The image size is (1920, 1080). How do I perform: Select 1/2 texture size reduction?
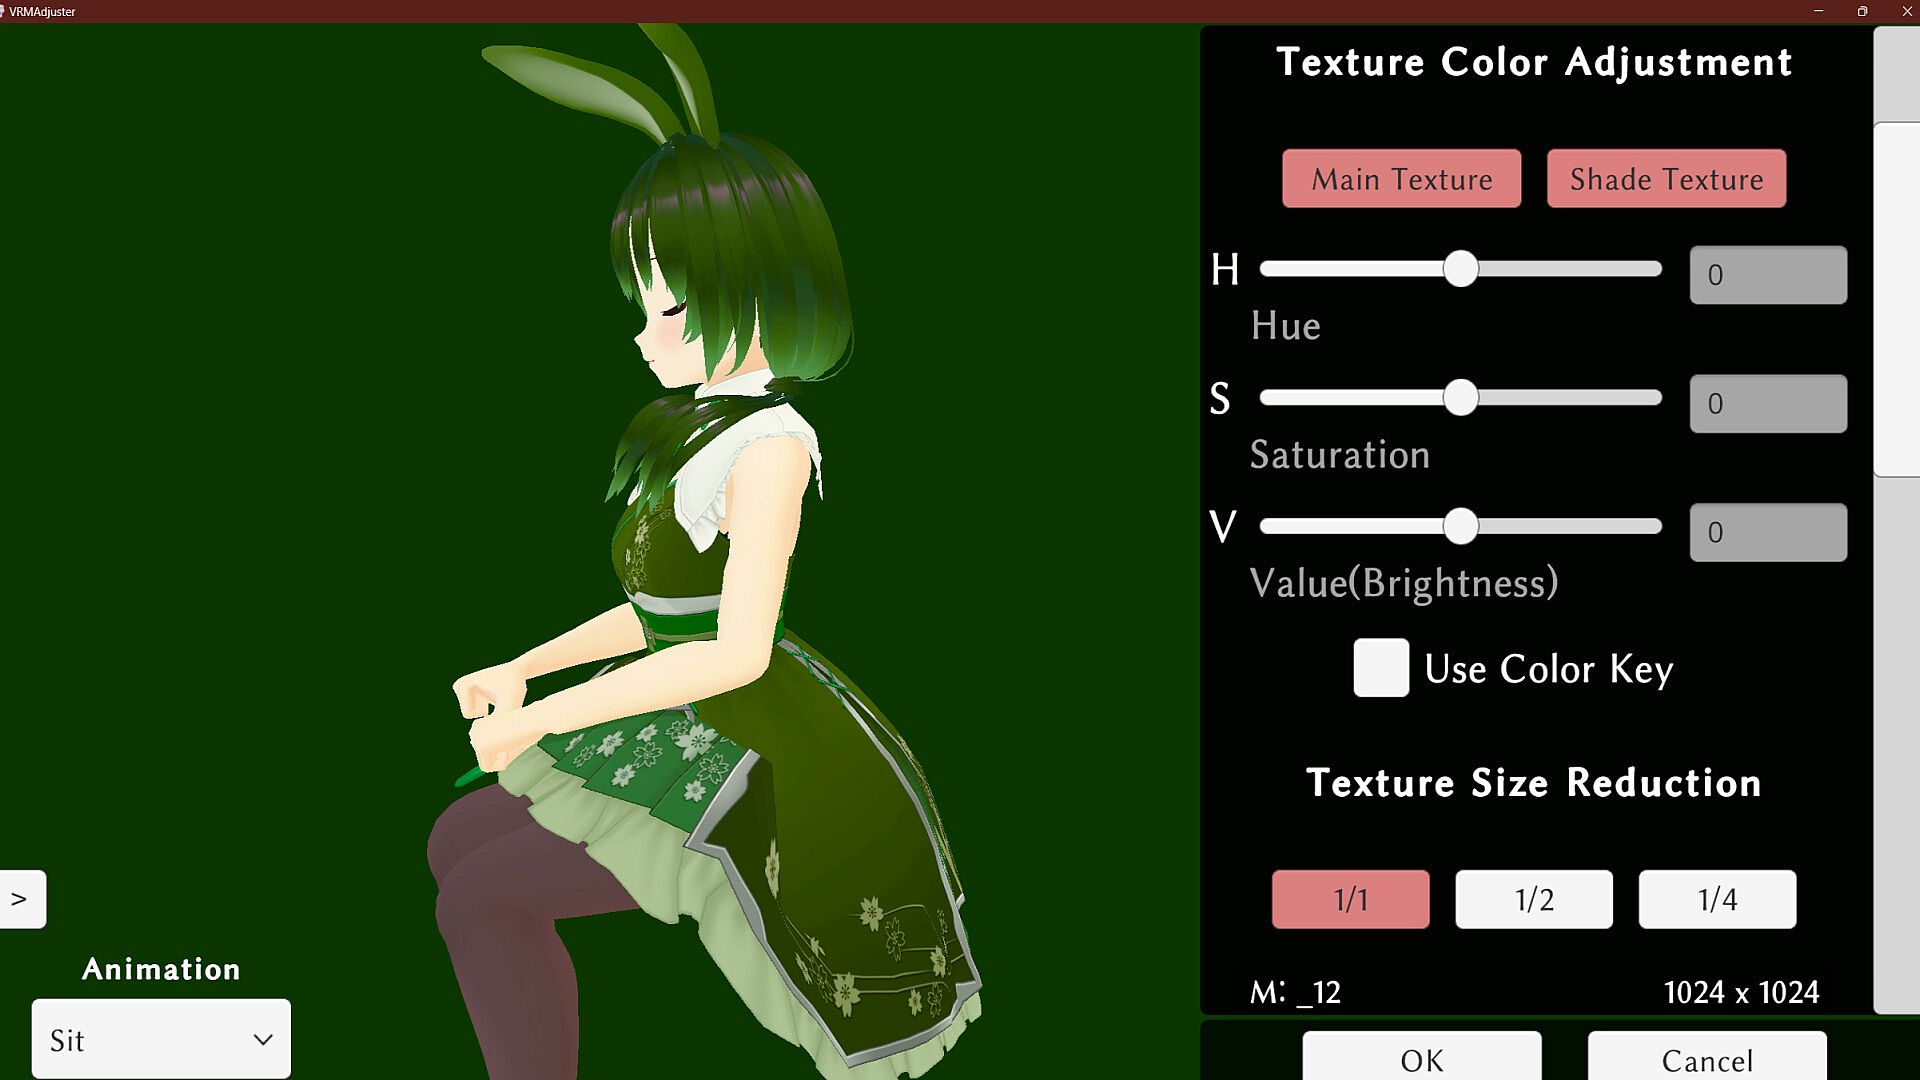click(1533, 899)
